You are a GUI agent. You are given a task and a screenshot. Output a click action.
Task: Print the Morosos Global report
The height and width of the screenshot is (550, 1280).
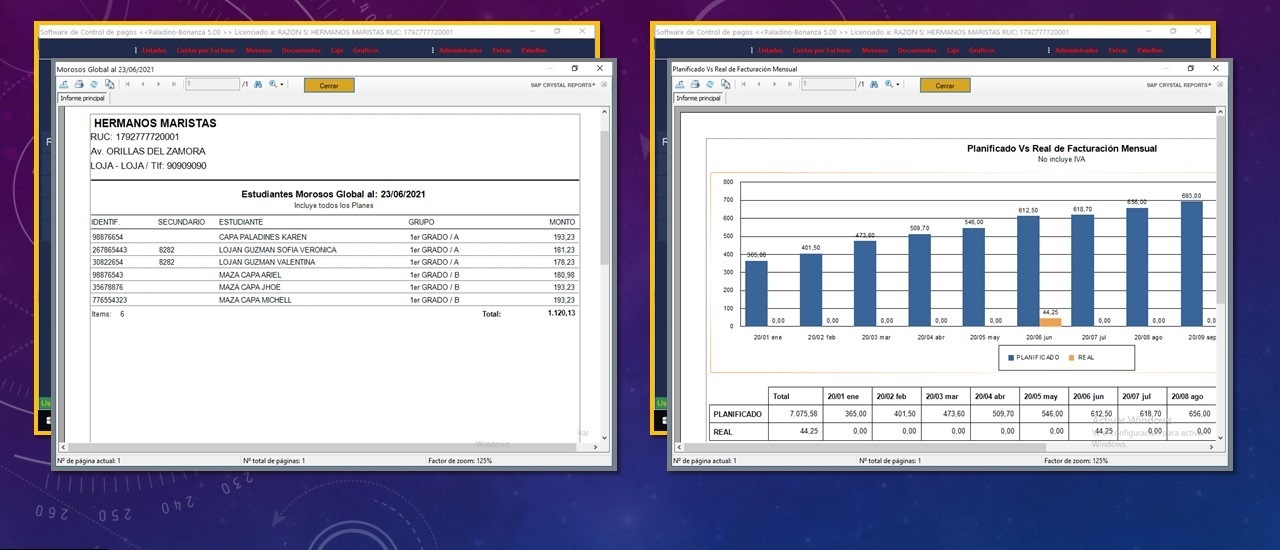[79, 85]
